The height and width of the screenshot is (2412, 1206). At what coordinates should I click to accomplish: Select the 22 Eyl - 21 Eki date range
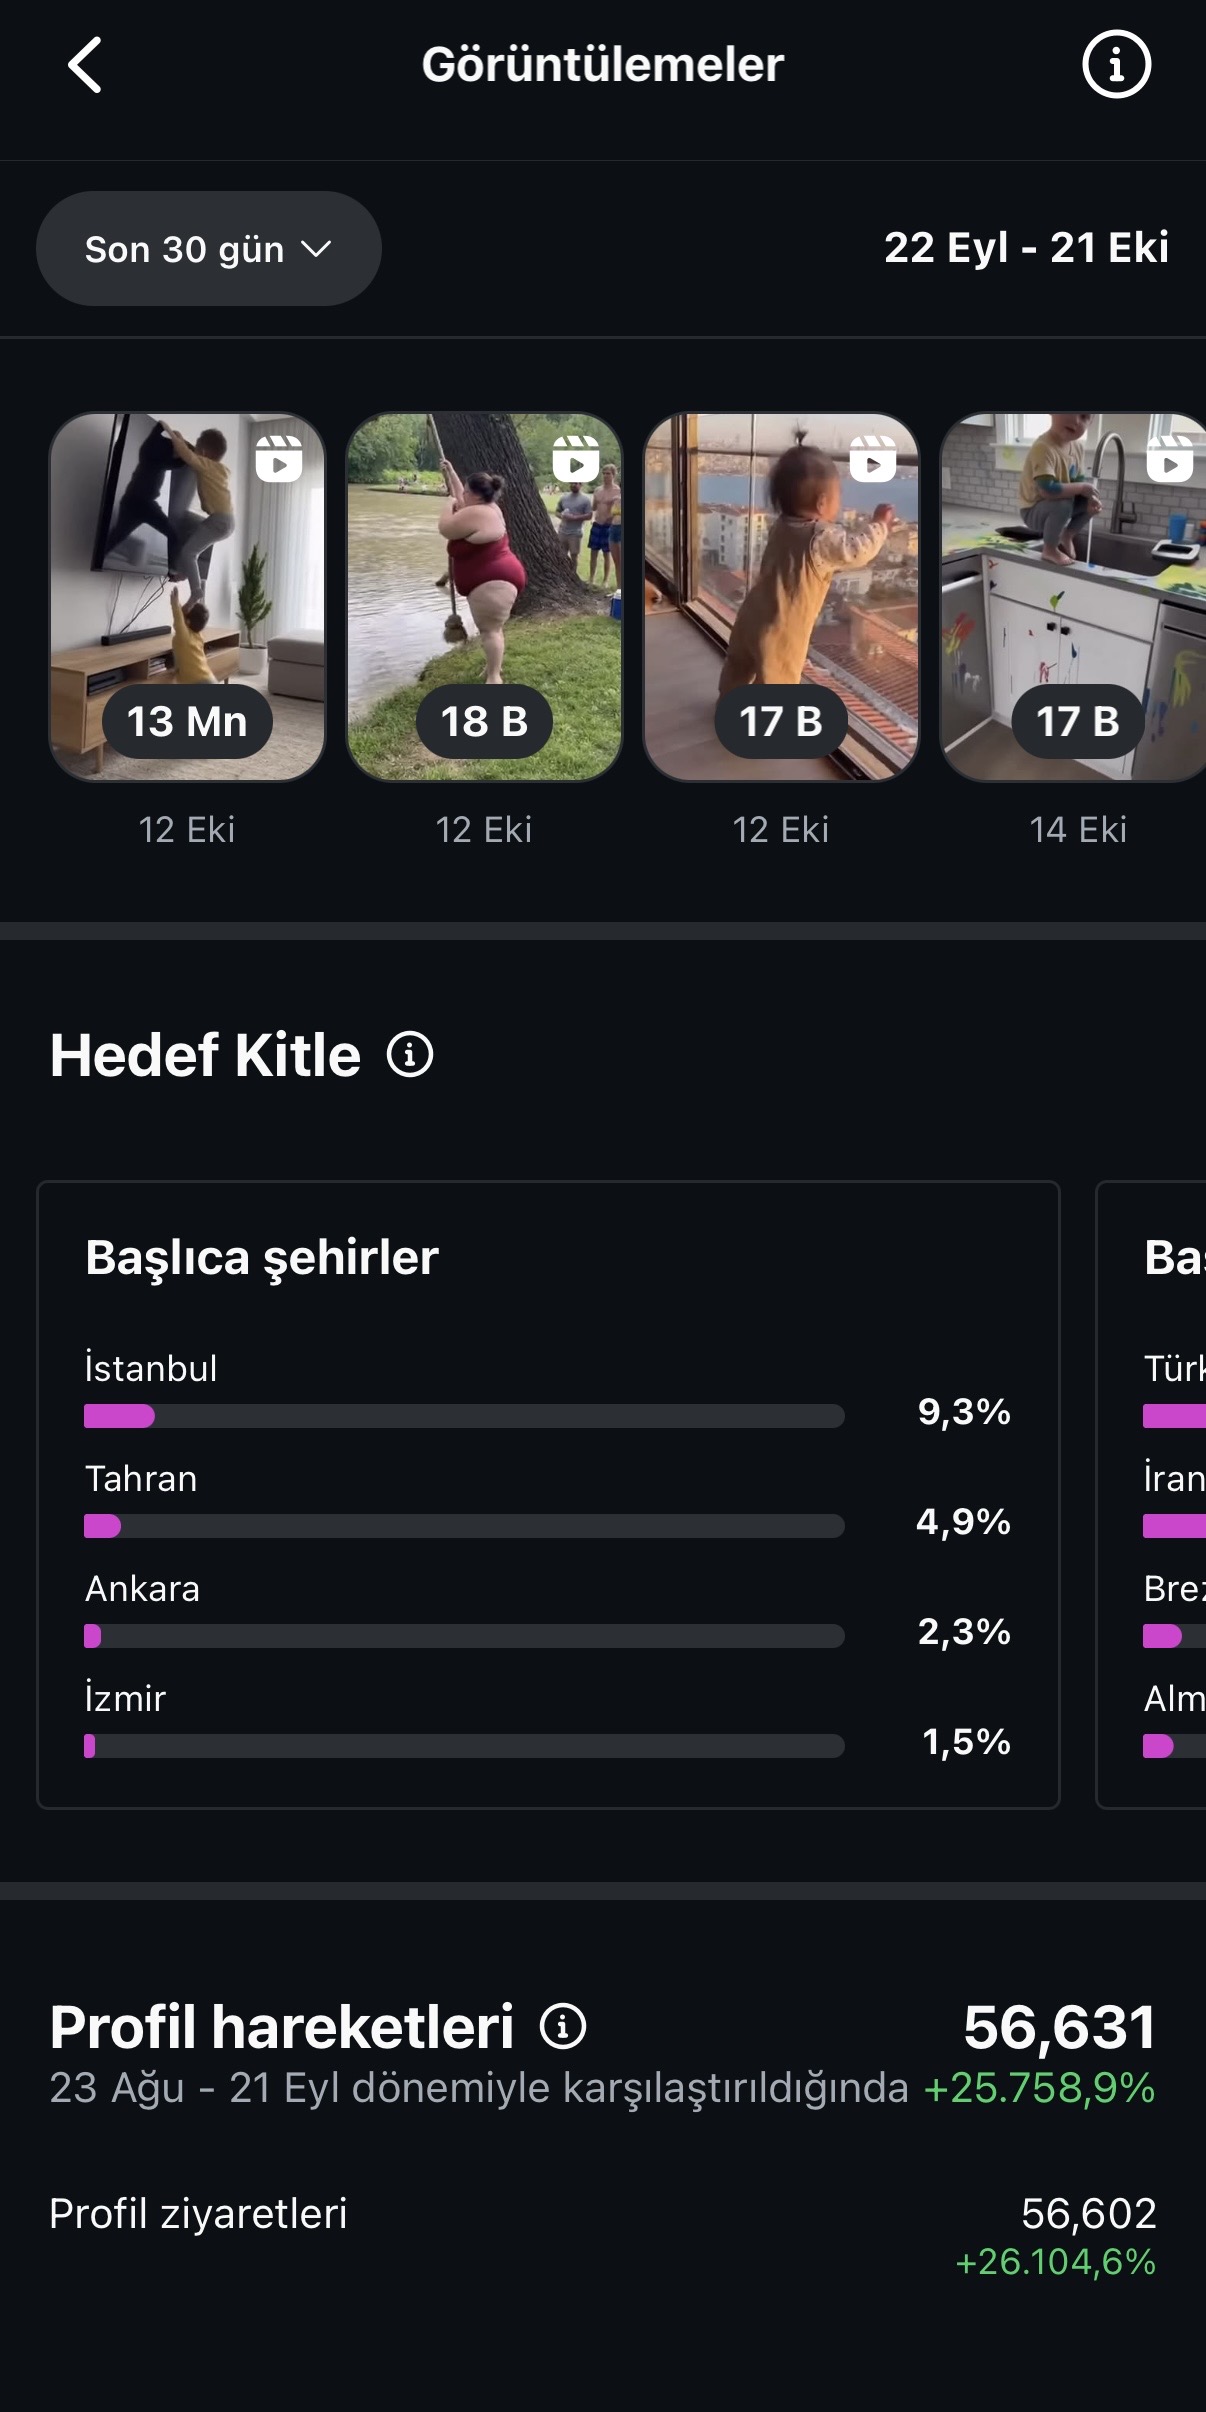(1026, 247)
